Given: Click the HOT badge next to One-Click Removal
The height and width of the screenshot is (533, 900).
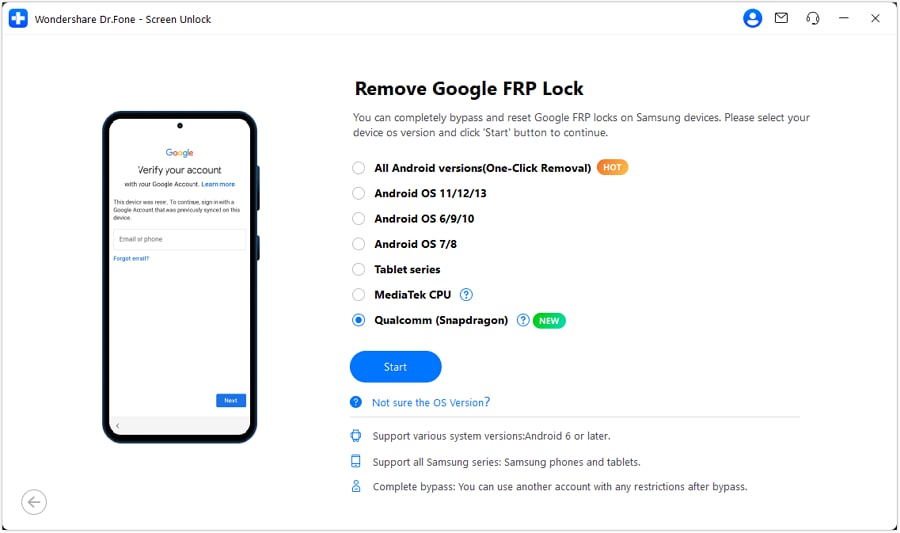Looking at the screenshot, I should 612,168.
